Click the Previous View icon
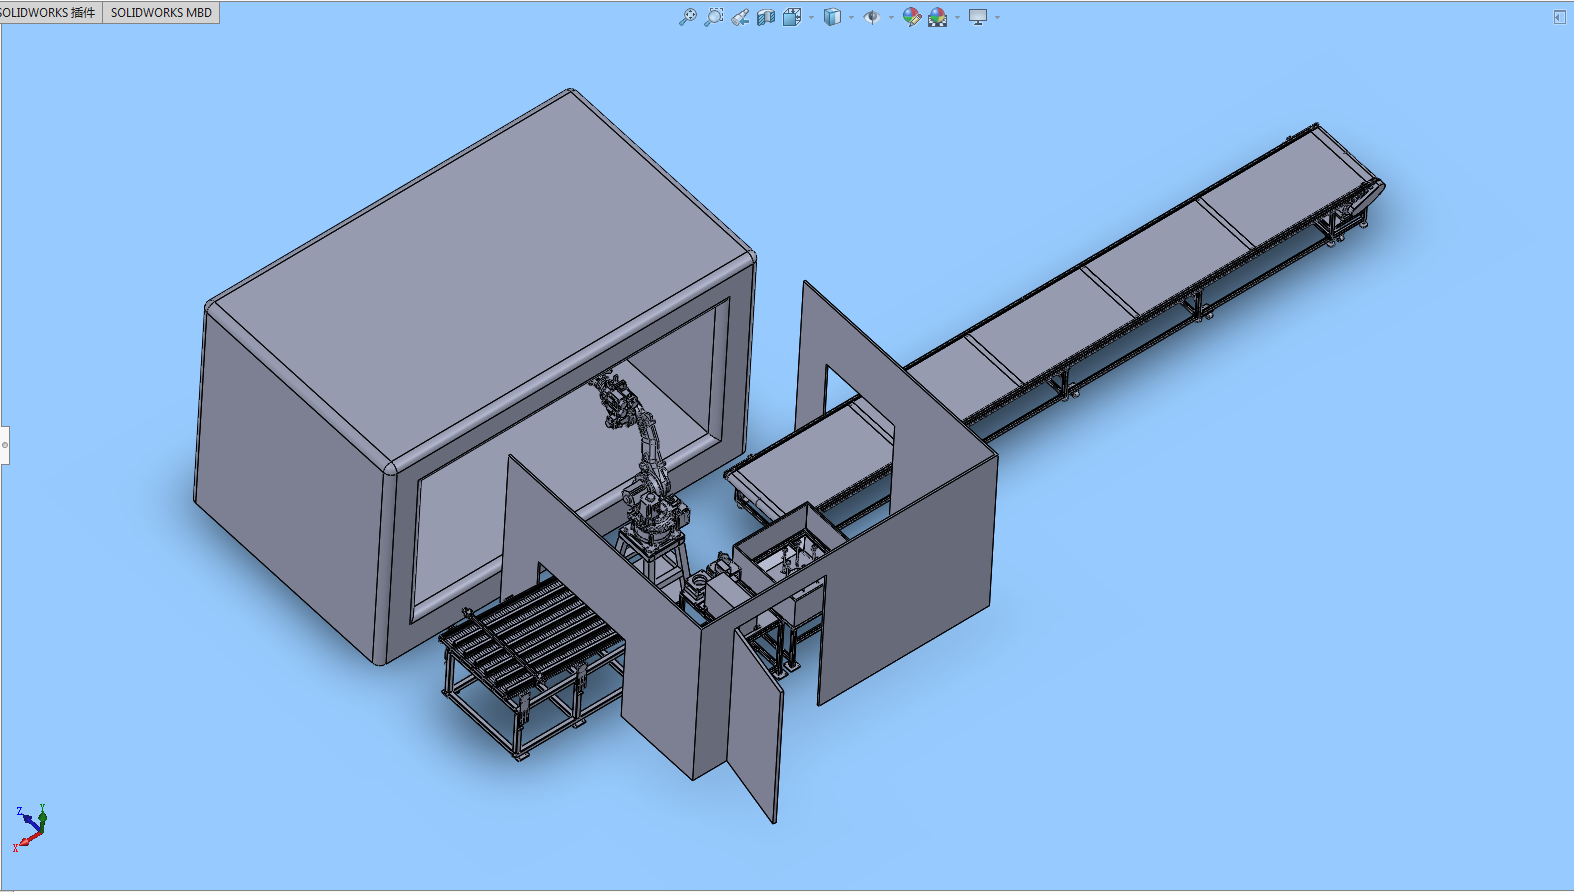Viewport: 1574px width, 892px height. [x=740, y=17]
